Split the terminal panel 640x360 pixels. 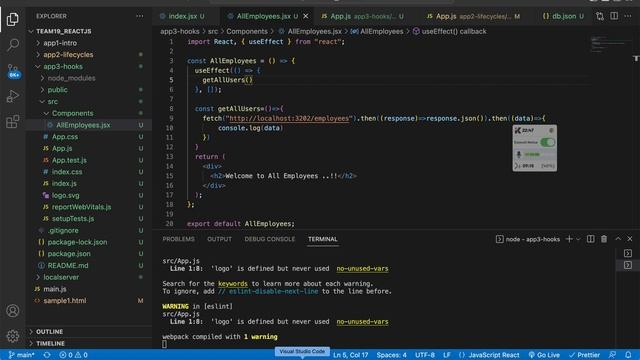pyautogui.click(x=591, y=239)
